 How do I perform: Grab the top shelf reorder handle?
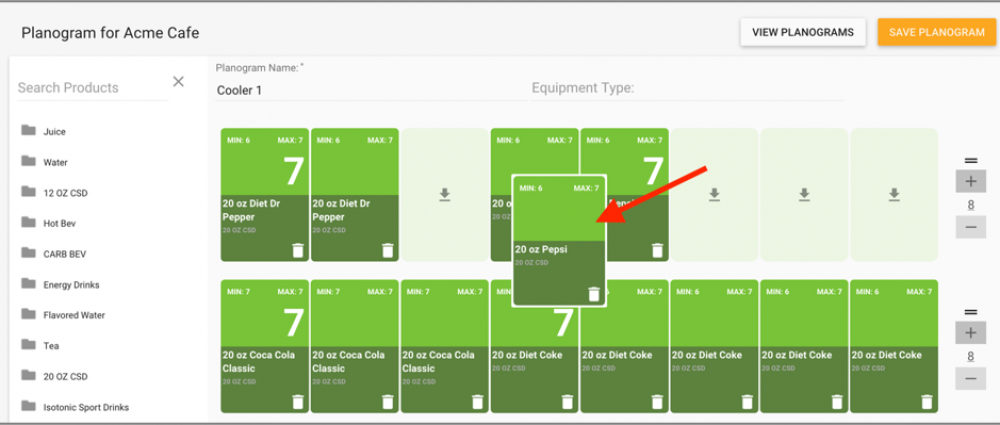[971, 160]
